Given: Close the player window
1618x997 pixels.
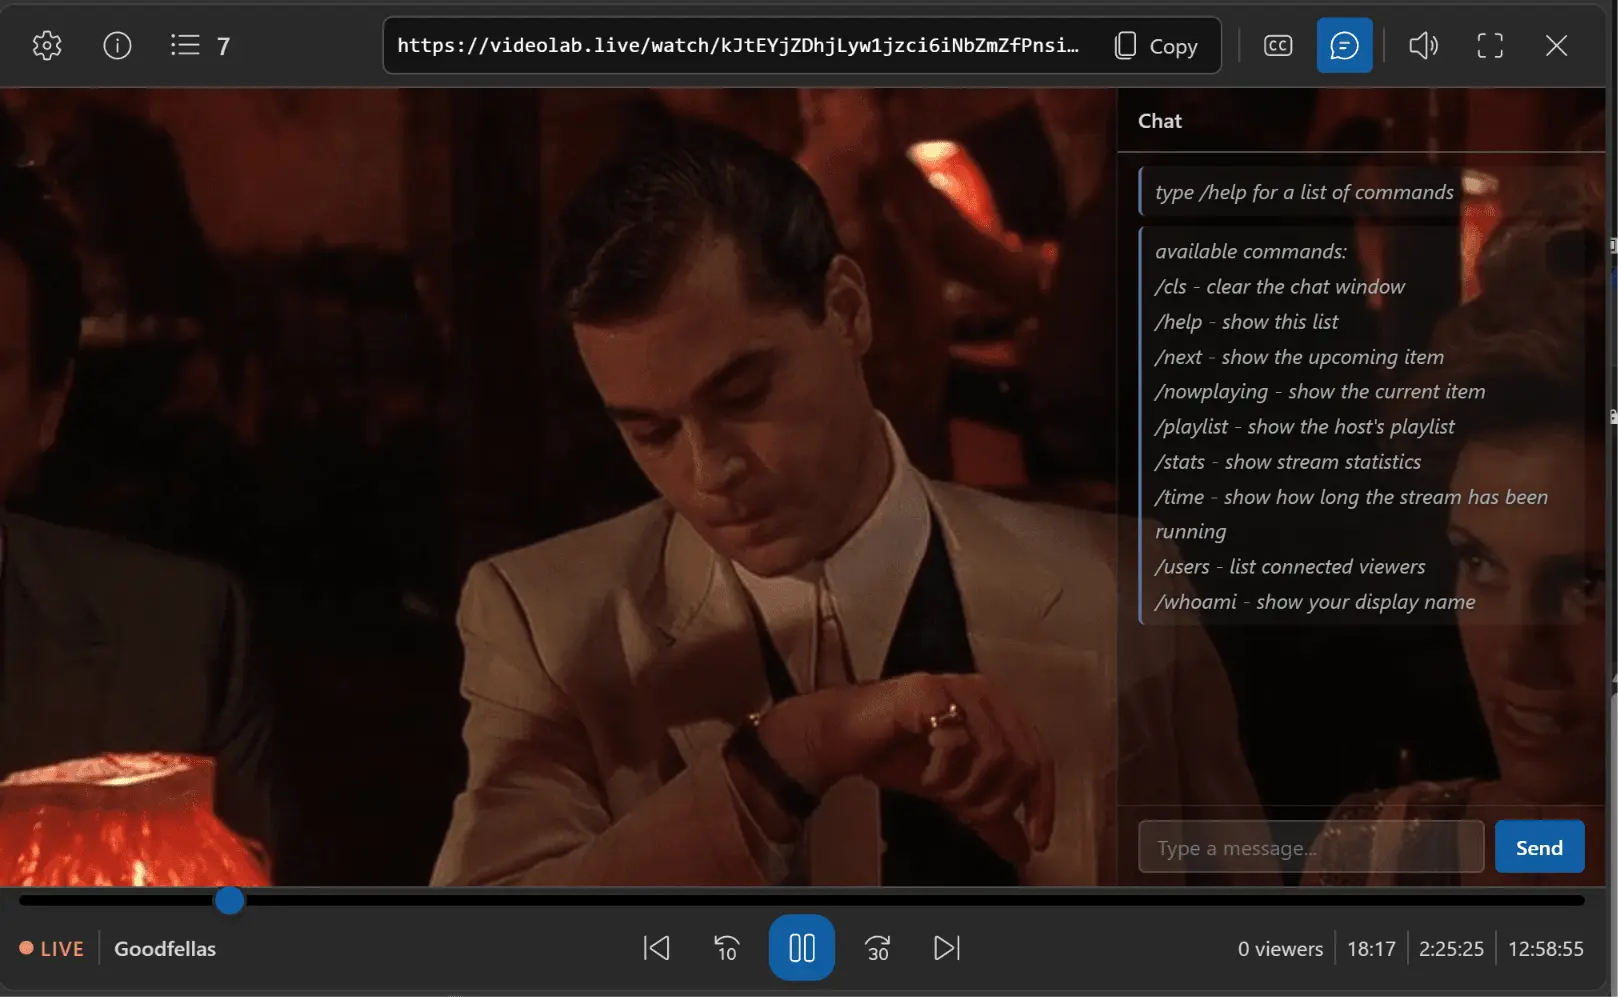Looking at the screenshot, I should click(x=1556, y=46).
